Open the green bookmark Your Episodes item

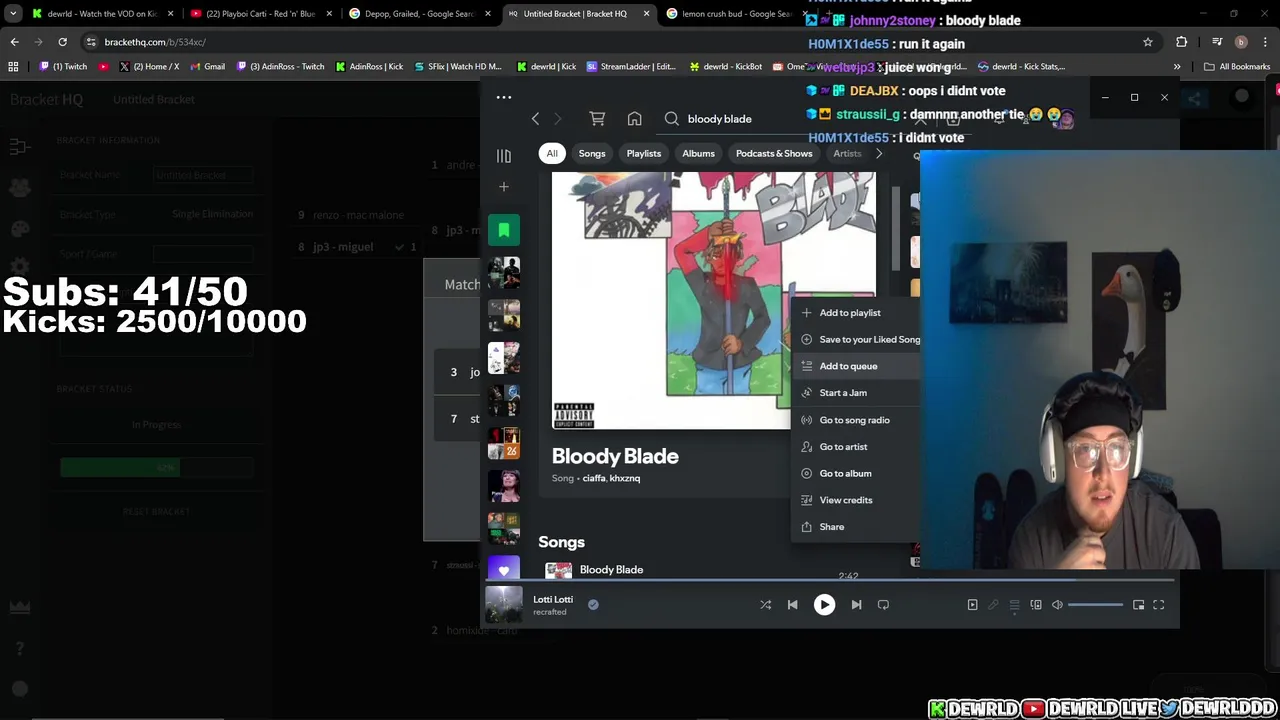(504, 230)
